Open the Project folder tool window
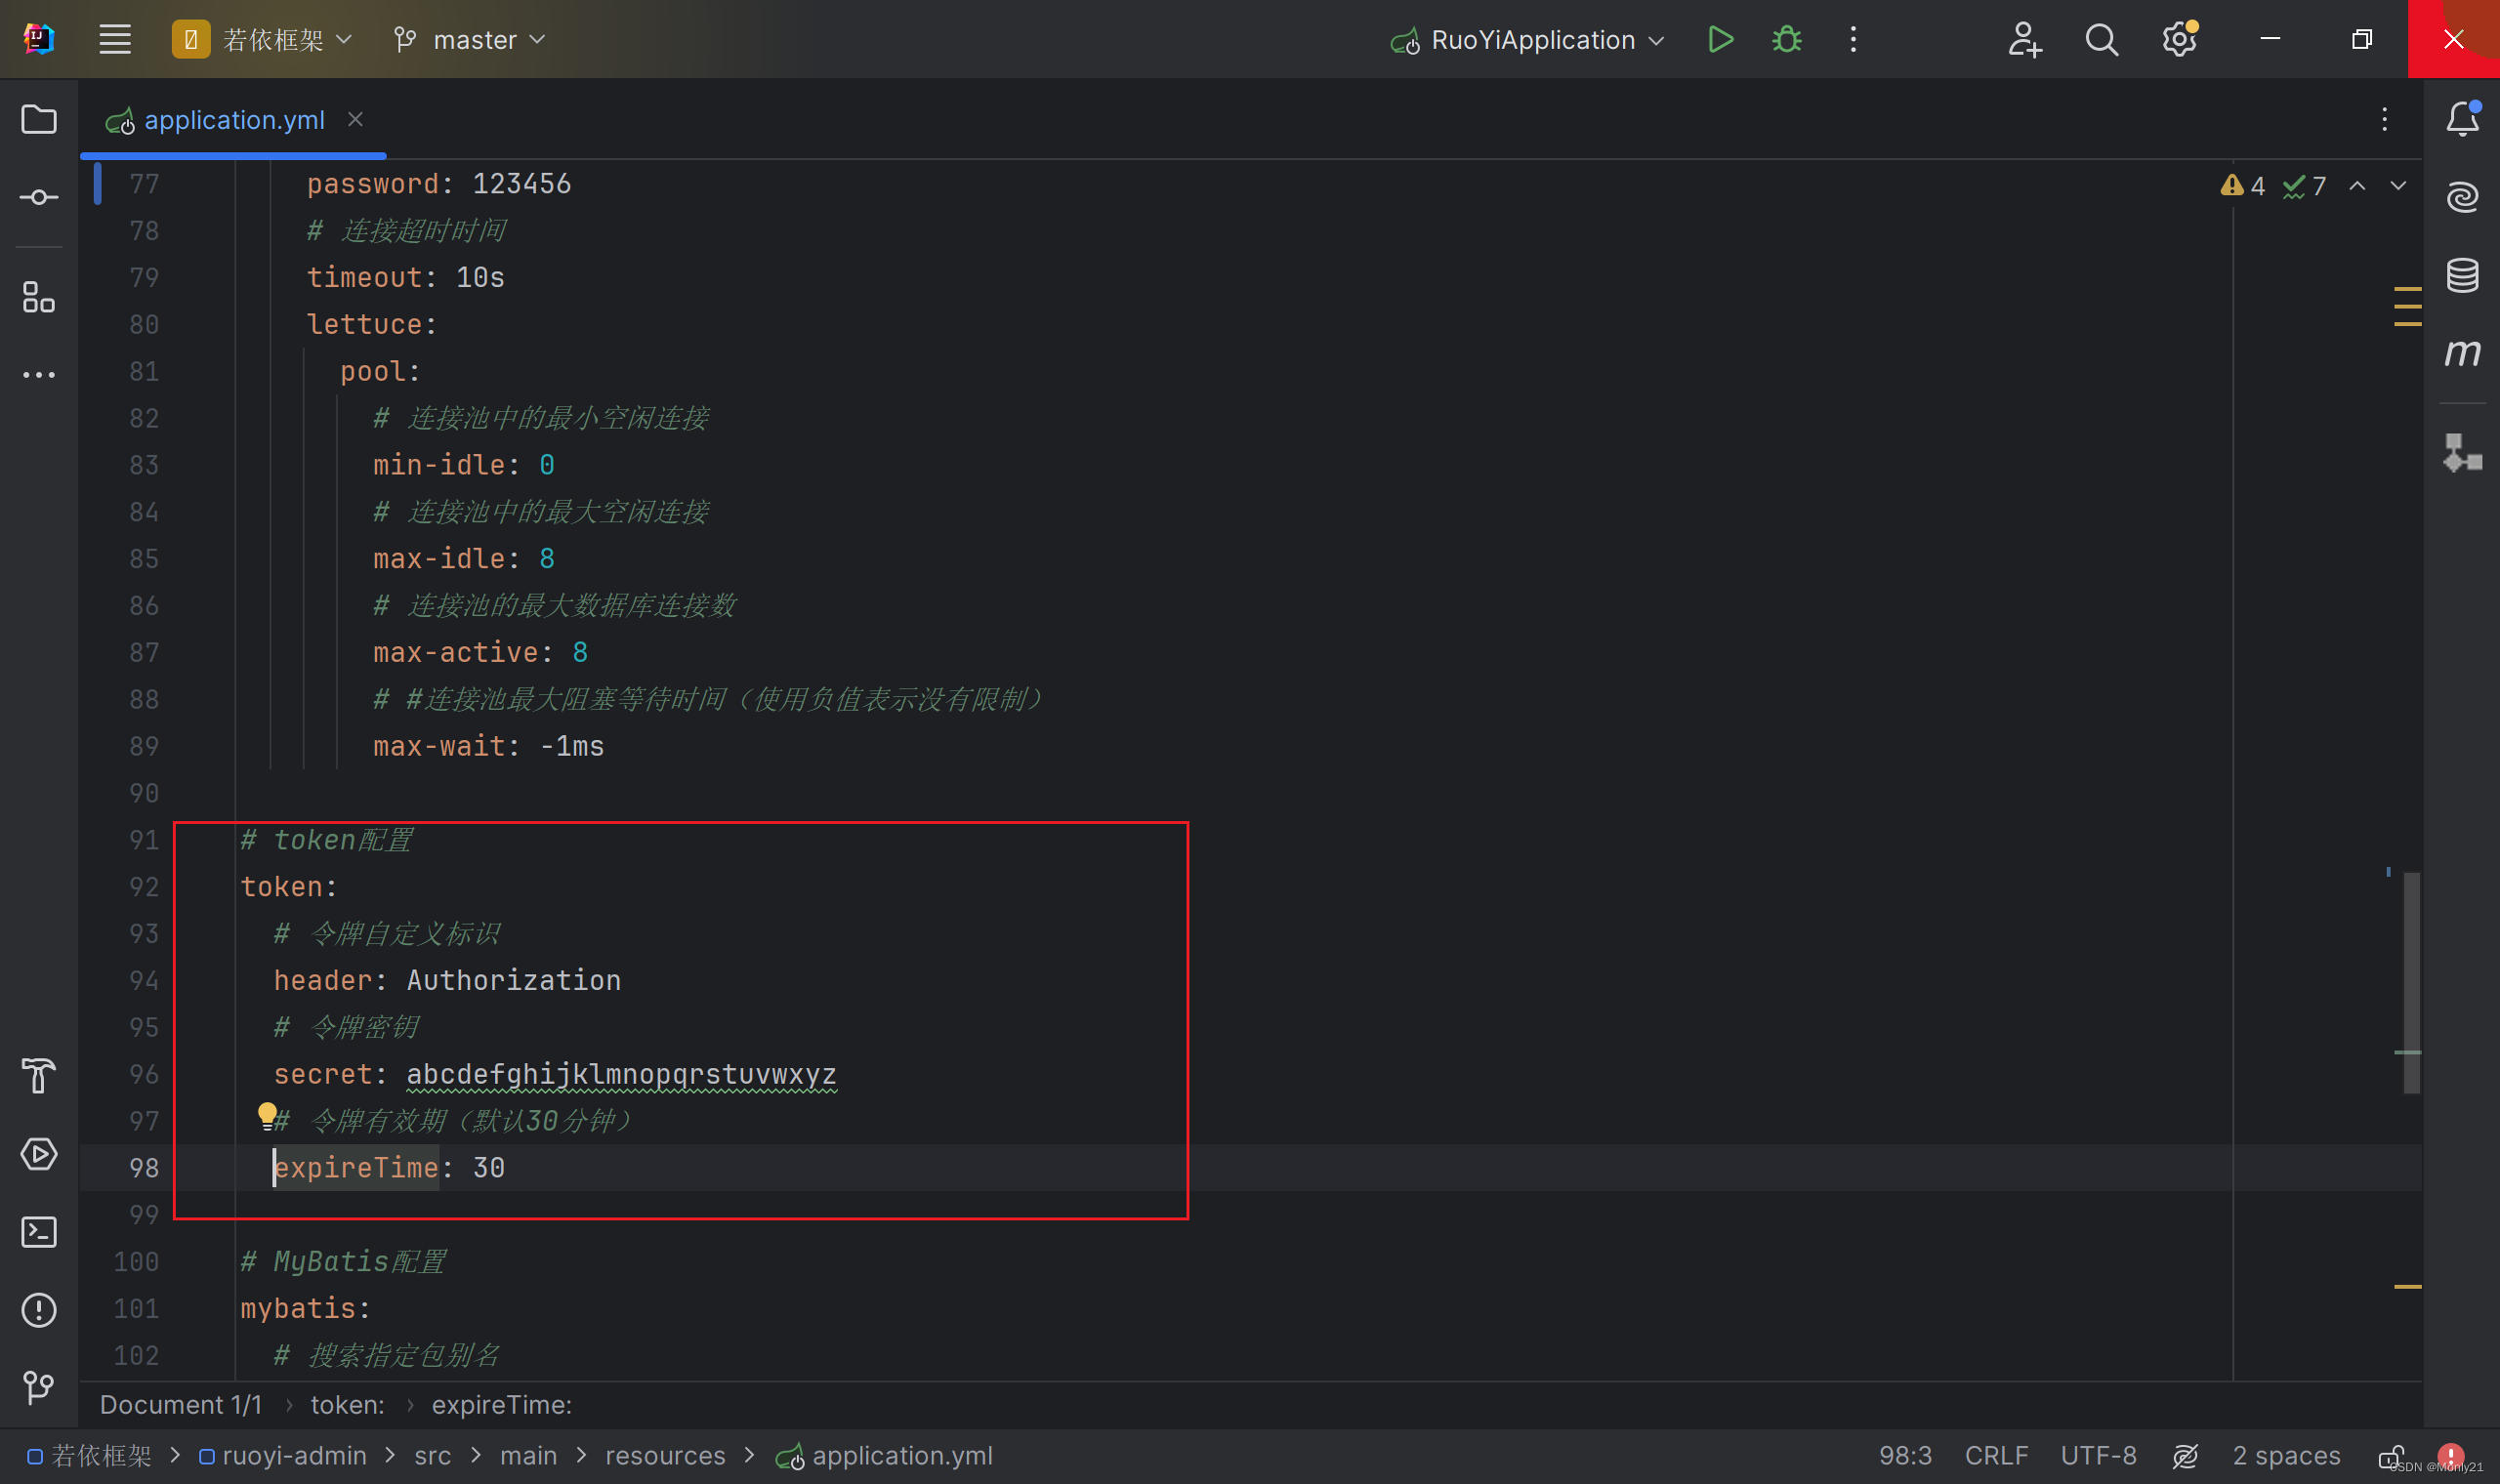 click(38, 120)
